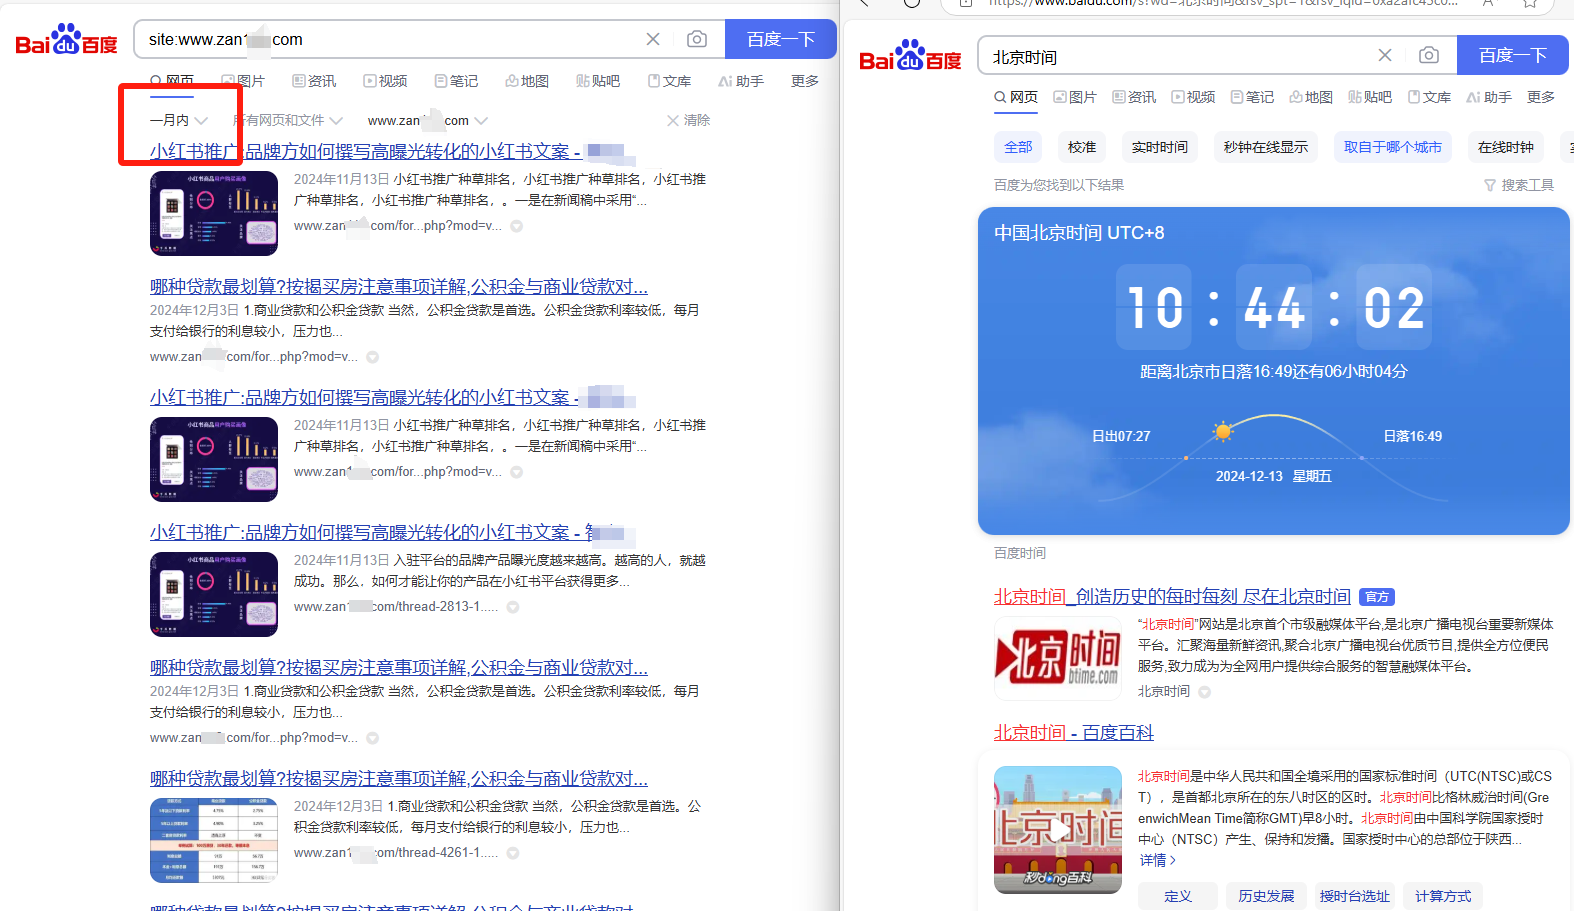Viewport: 1574px width, 911px height.
Task: Open the 所有网页和文件 file type dropdown
Action: tap(288, 120)
